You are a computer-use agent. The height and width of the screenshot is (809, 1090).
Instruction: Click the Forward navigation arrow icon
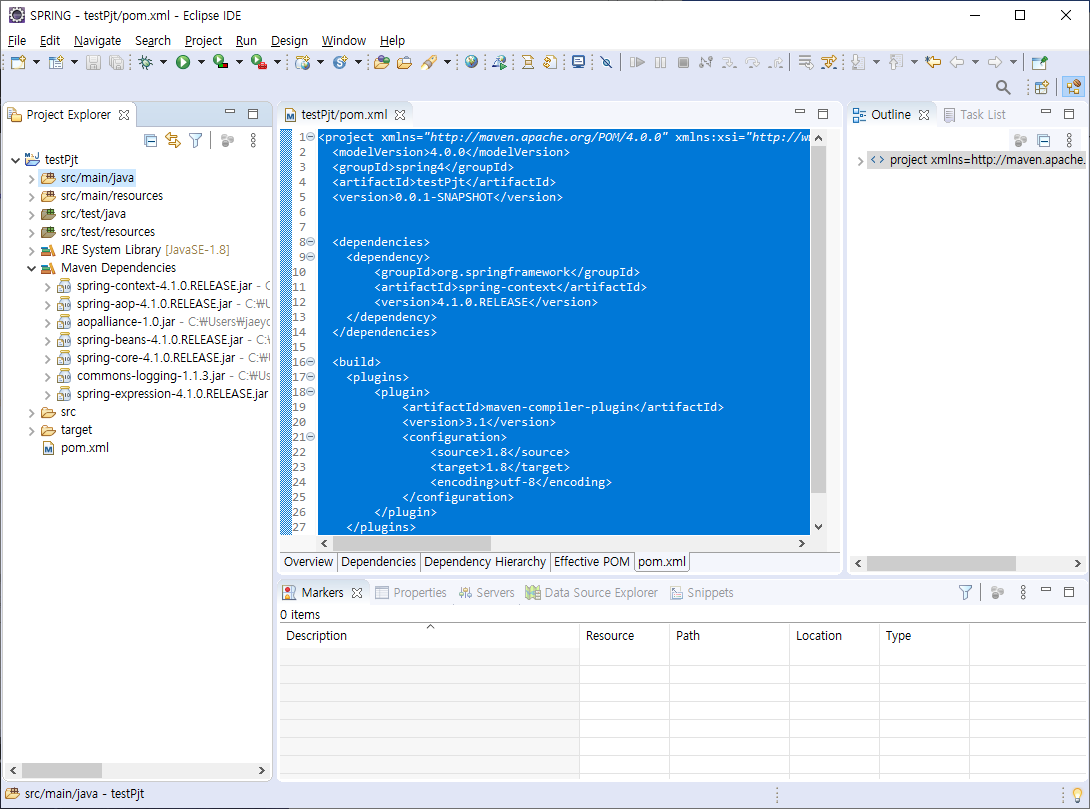(995, 63)
